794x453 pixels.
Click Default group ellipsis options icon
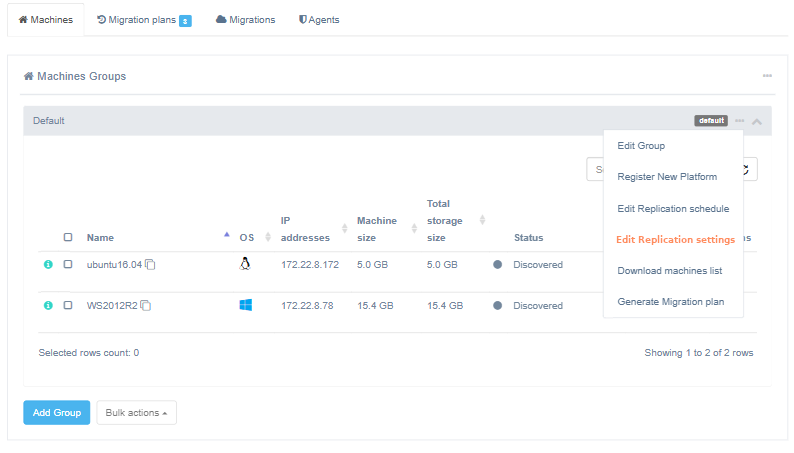tap(740, 121)
